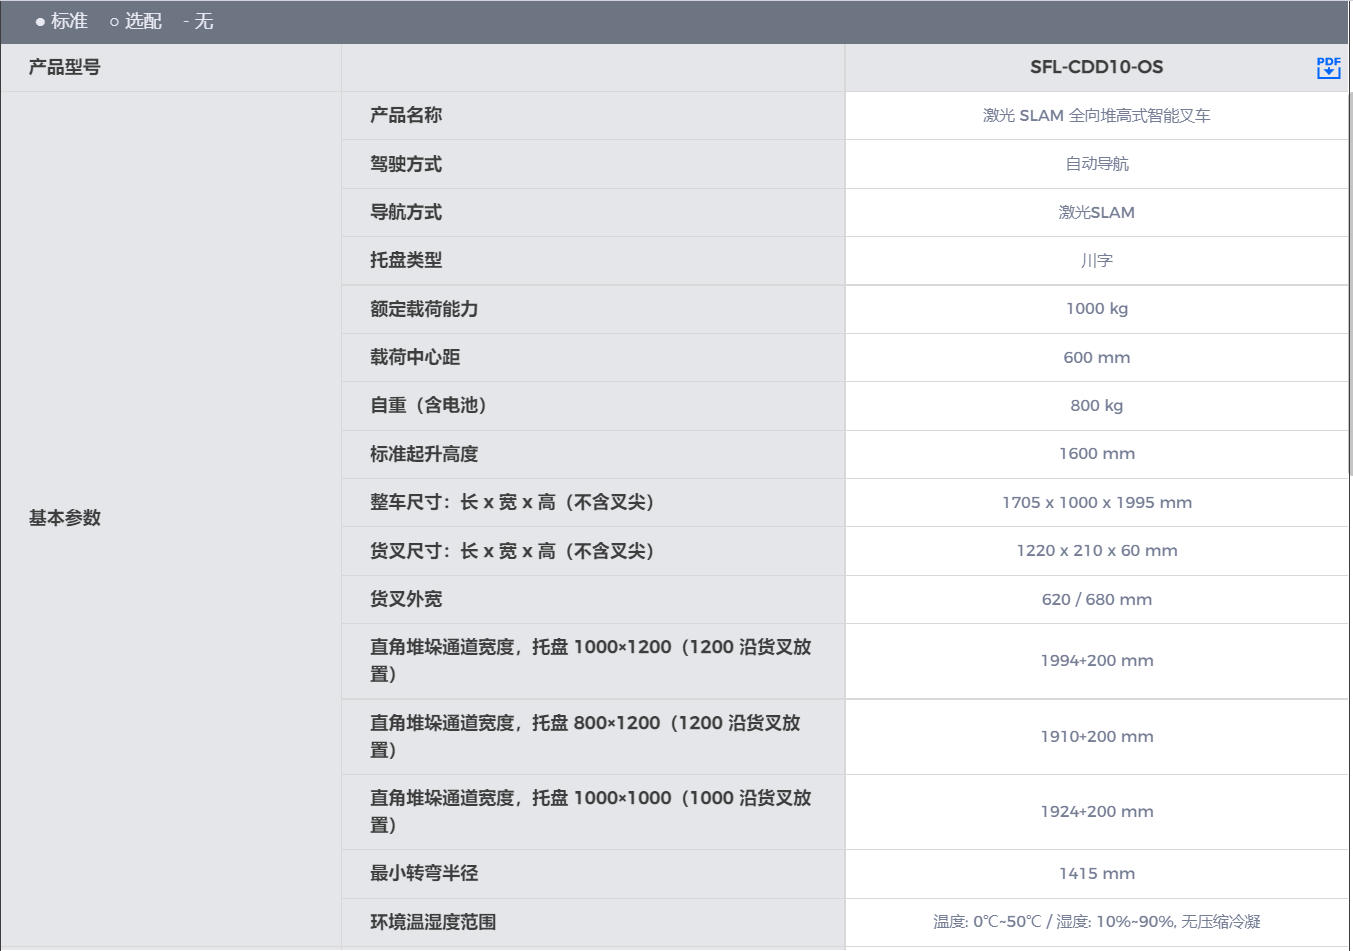Click the 1705 x 1000 x 1995 mm value
Viewport: 1353px width, 951px height.
[x=1096, y=502]
